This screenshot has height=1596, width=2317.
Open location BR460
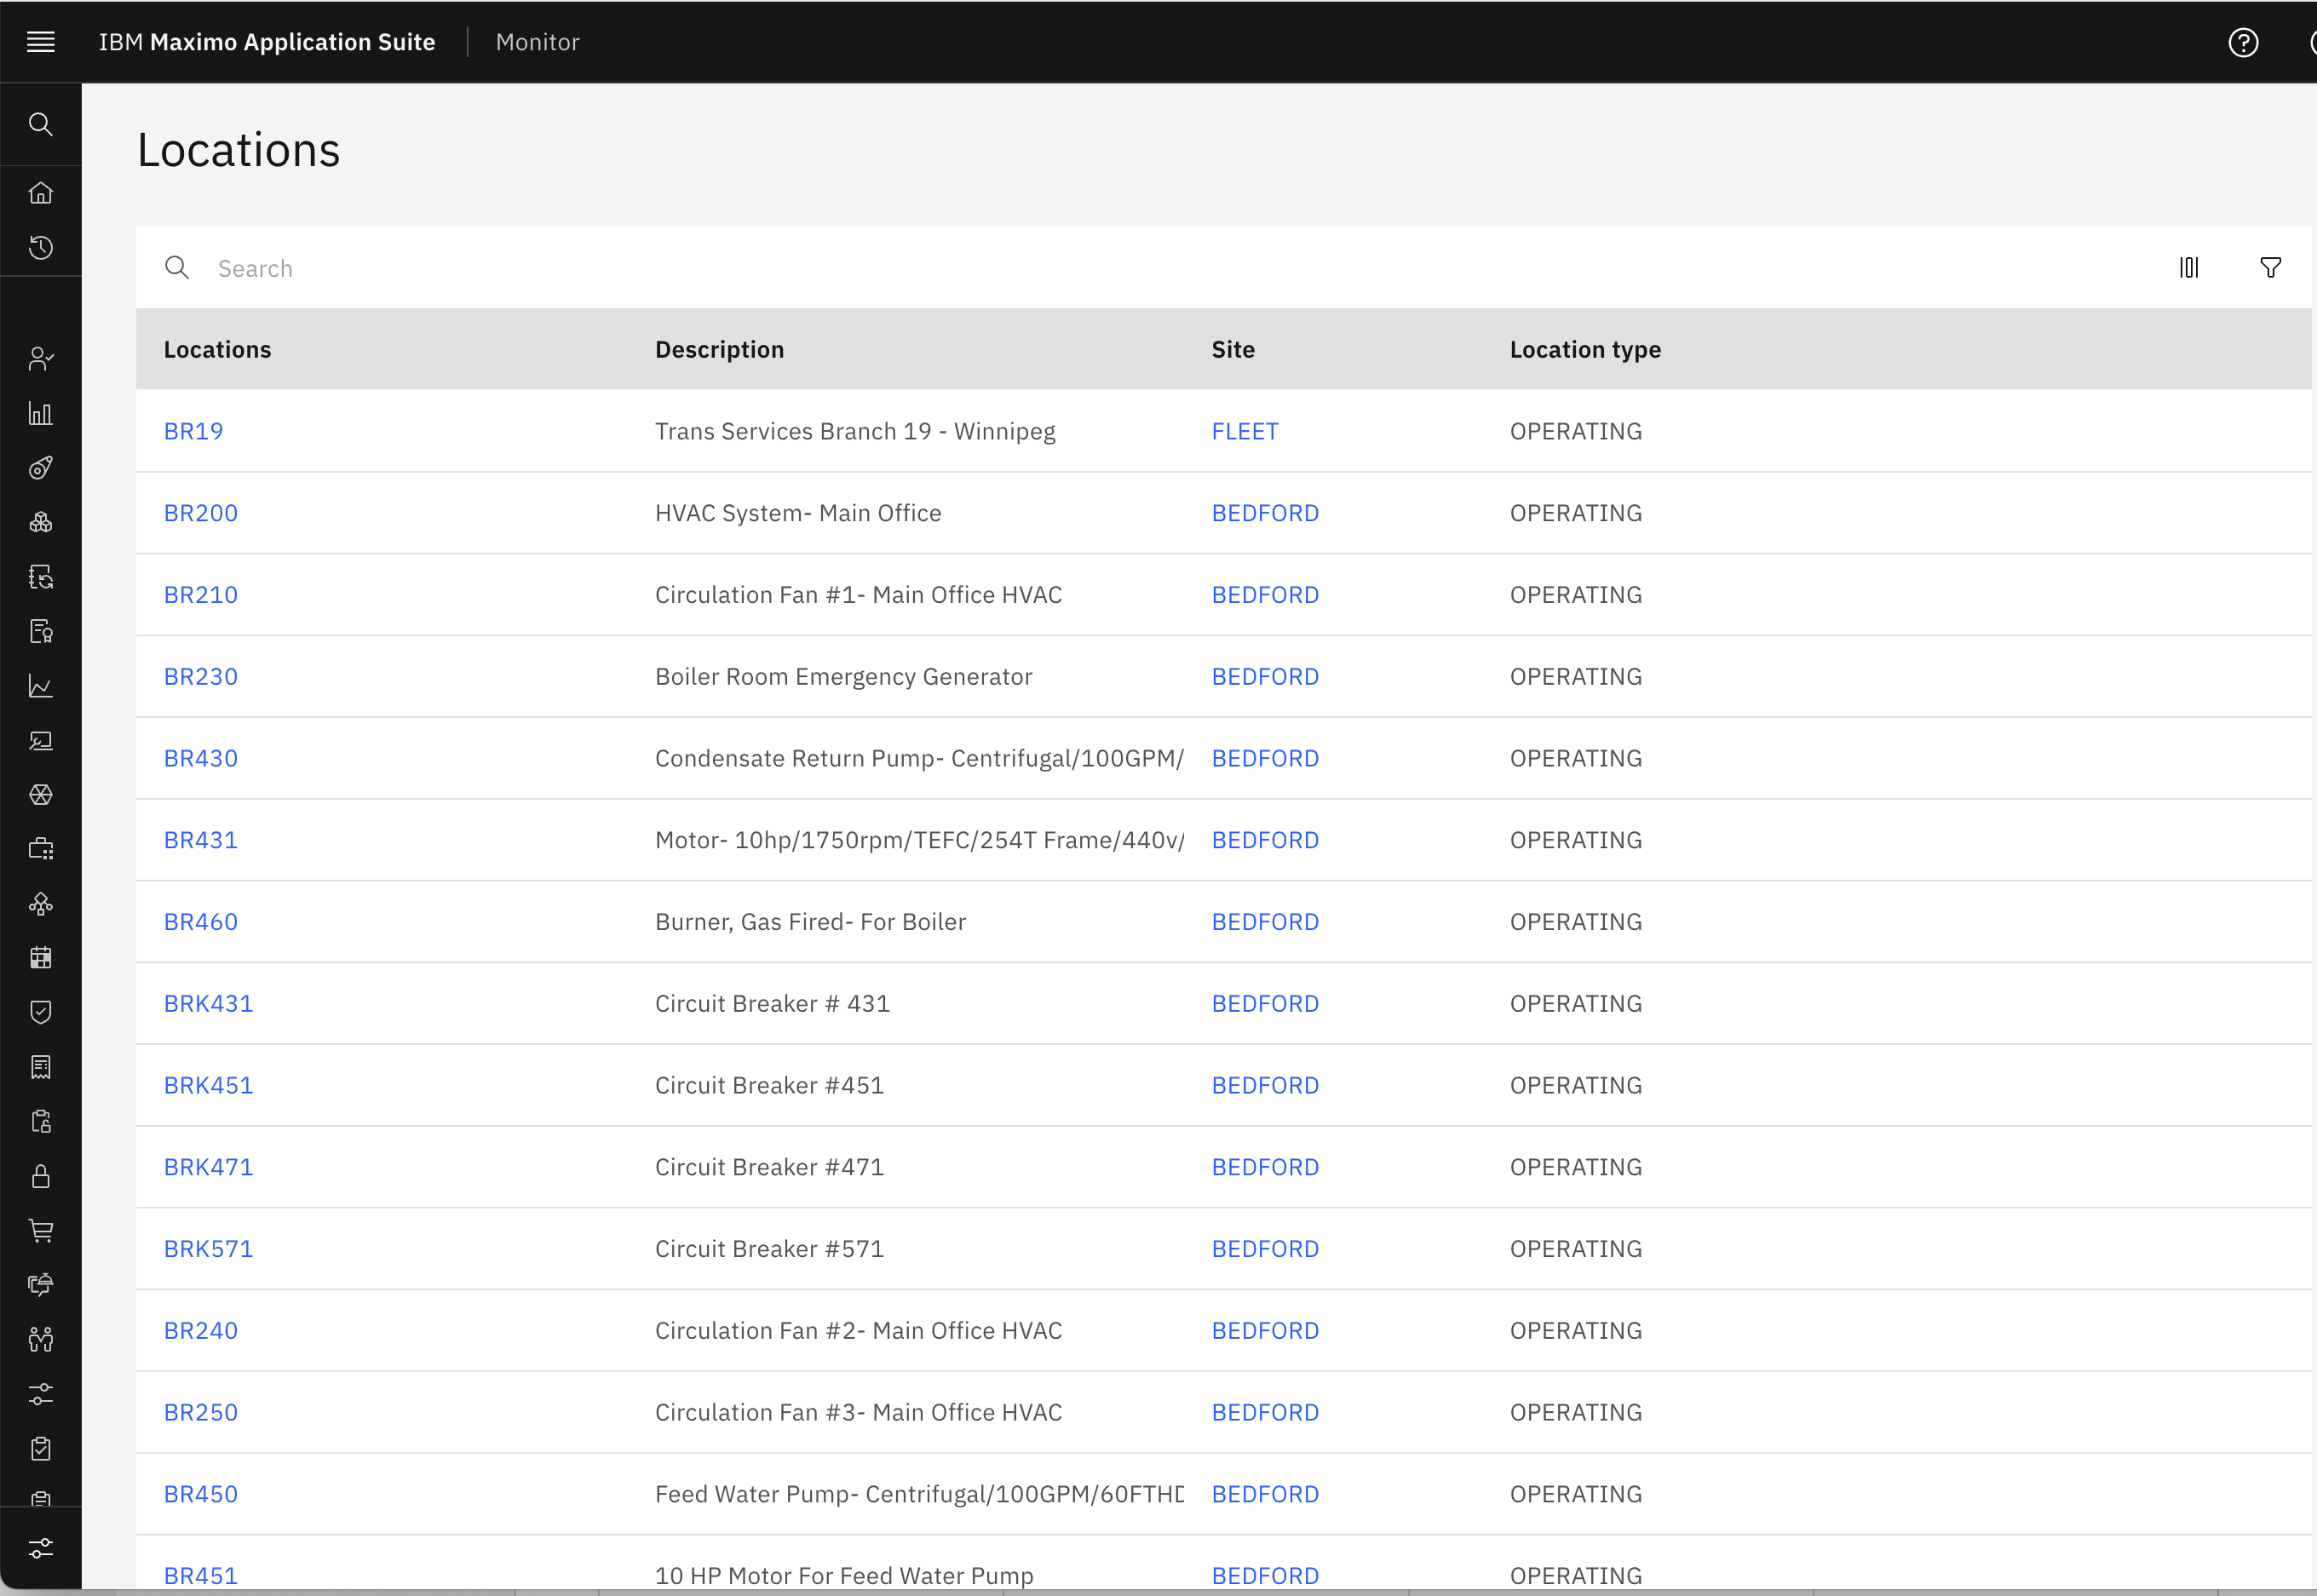[x=201, y=922]
